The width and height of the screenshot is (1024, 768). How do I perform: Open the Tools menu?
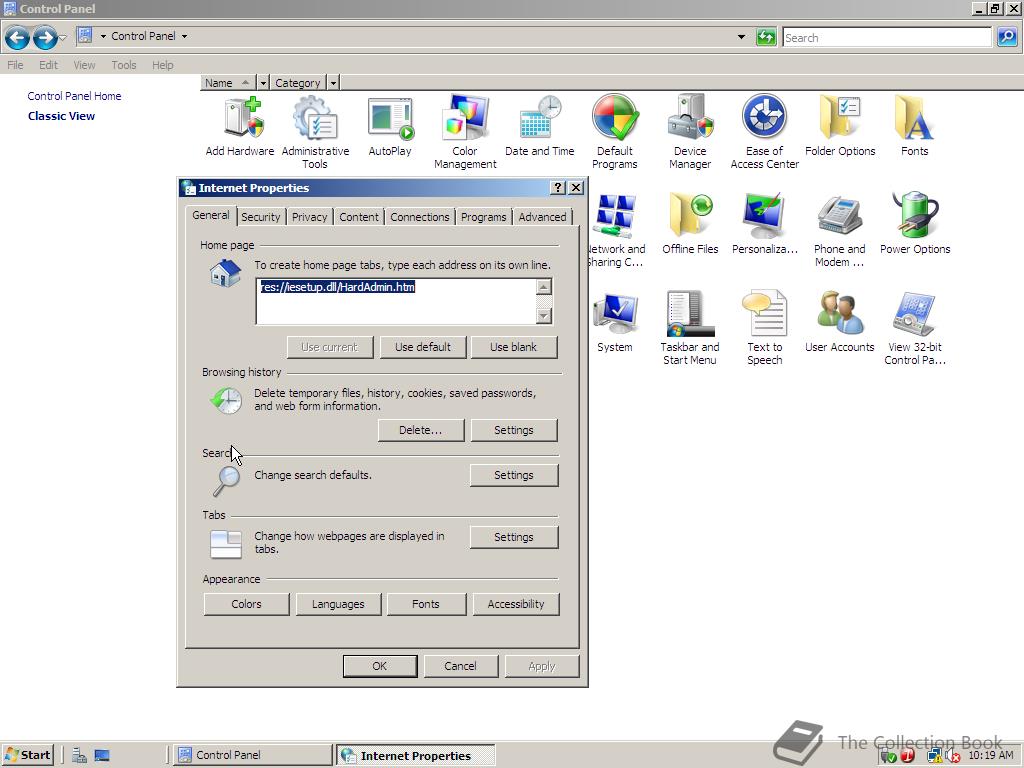pos(123,65)
